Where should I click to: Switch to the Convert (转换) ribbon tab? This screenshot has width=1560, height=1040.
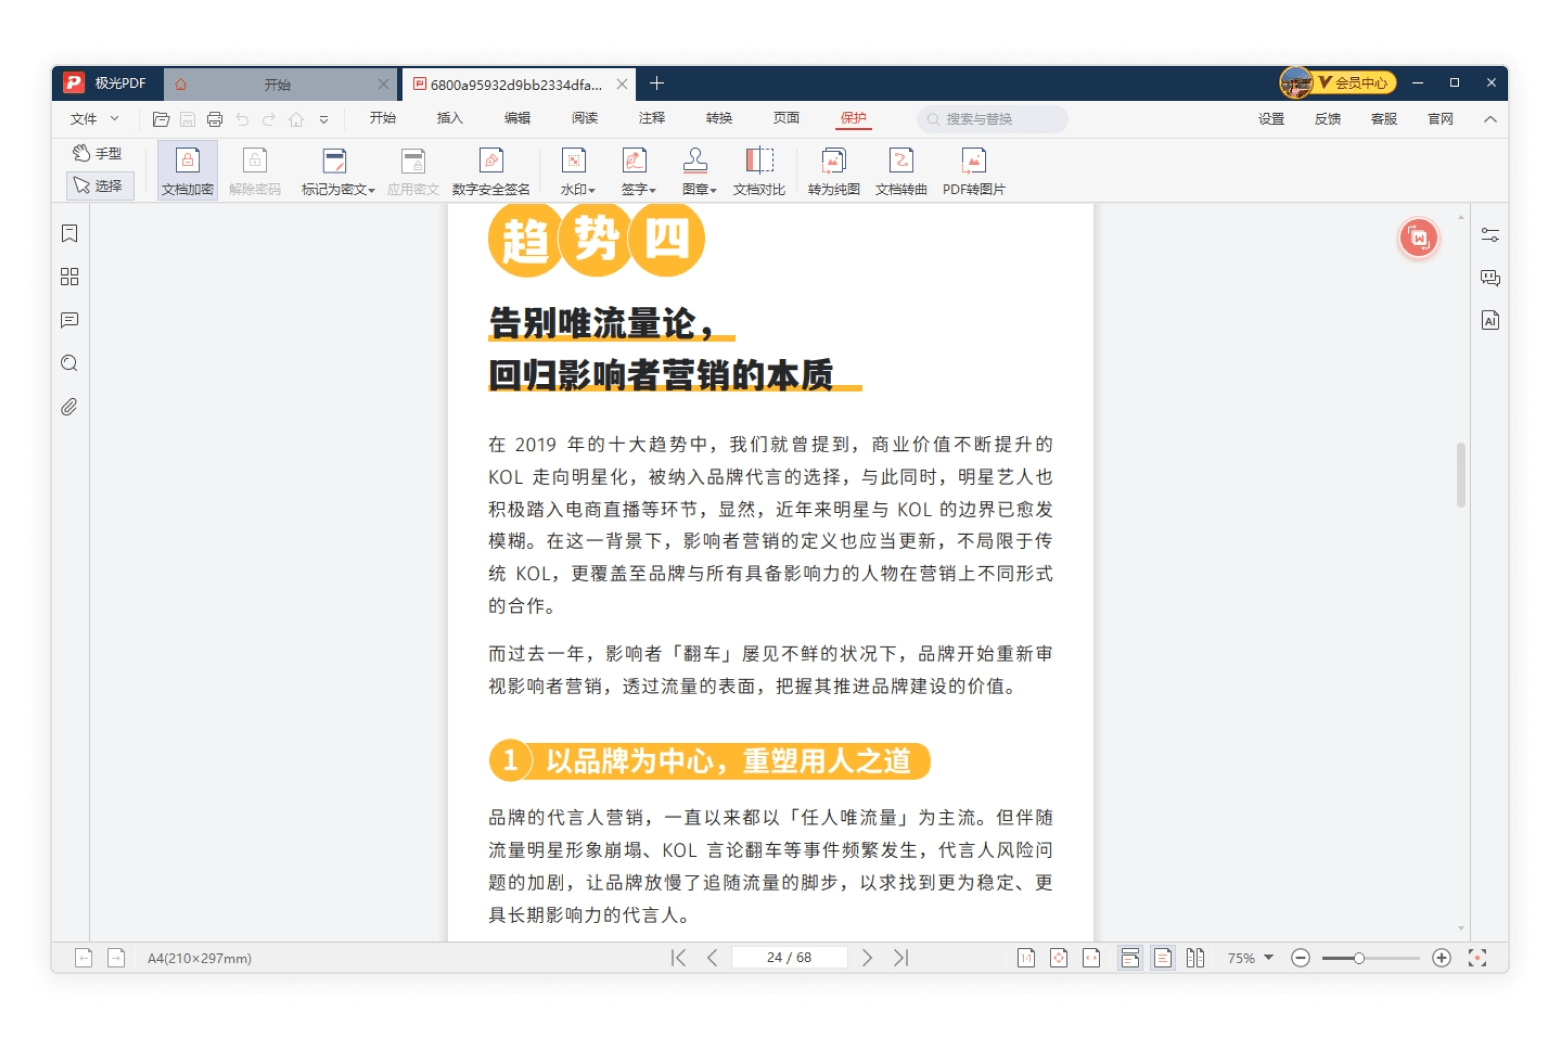click(719, 118)
